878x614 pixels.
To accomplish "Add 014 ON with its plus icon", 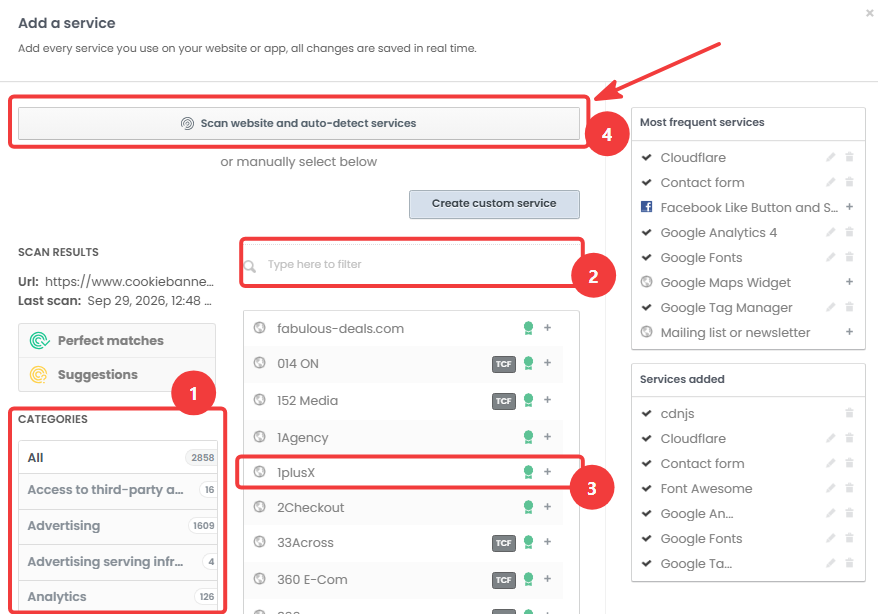I will [x=548, y=363].
